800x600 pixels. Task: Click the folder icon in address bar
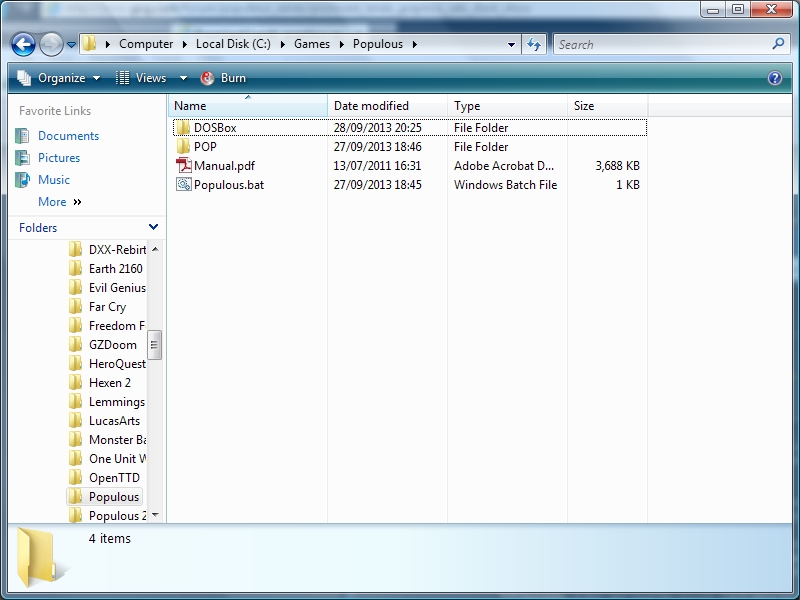(89, 44)
